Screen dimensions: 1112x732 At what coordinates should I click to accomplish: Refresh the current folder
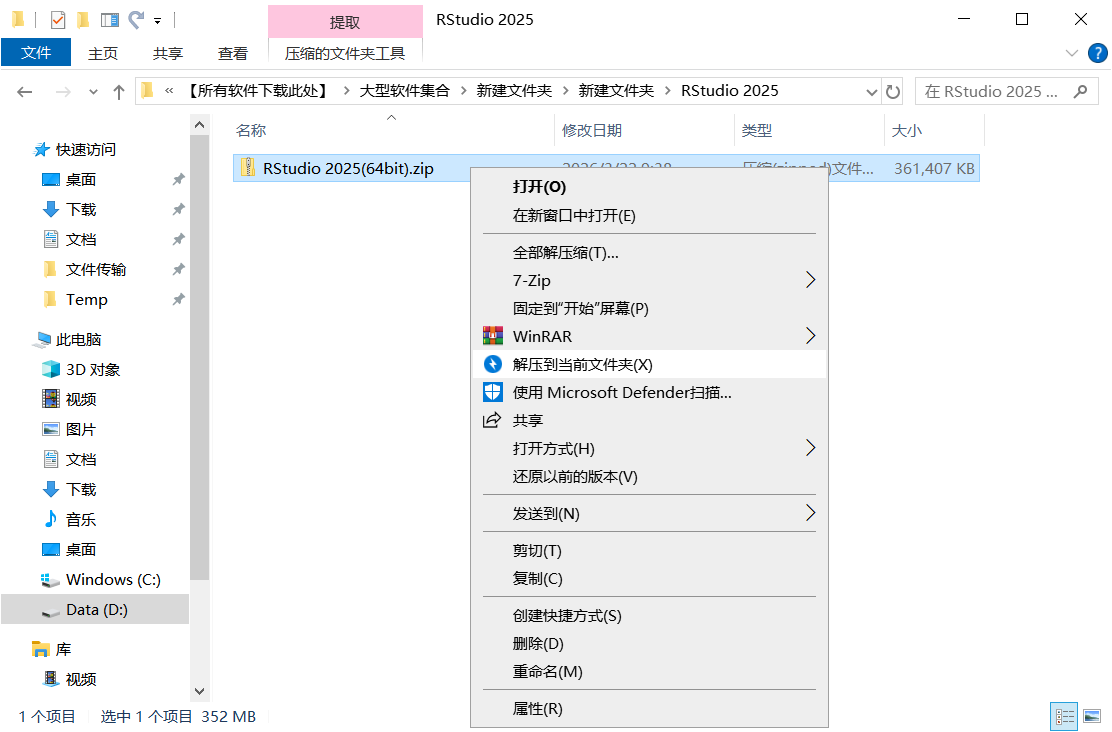(893, 92)
